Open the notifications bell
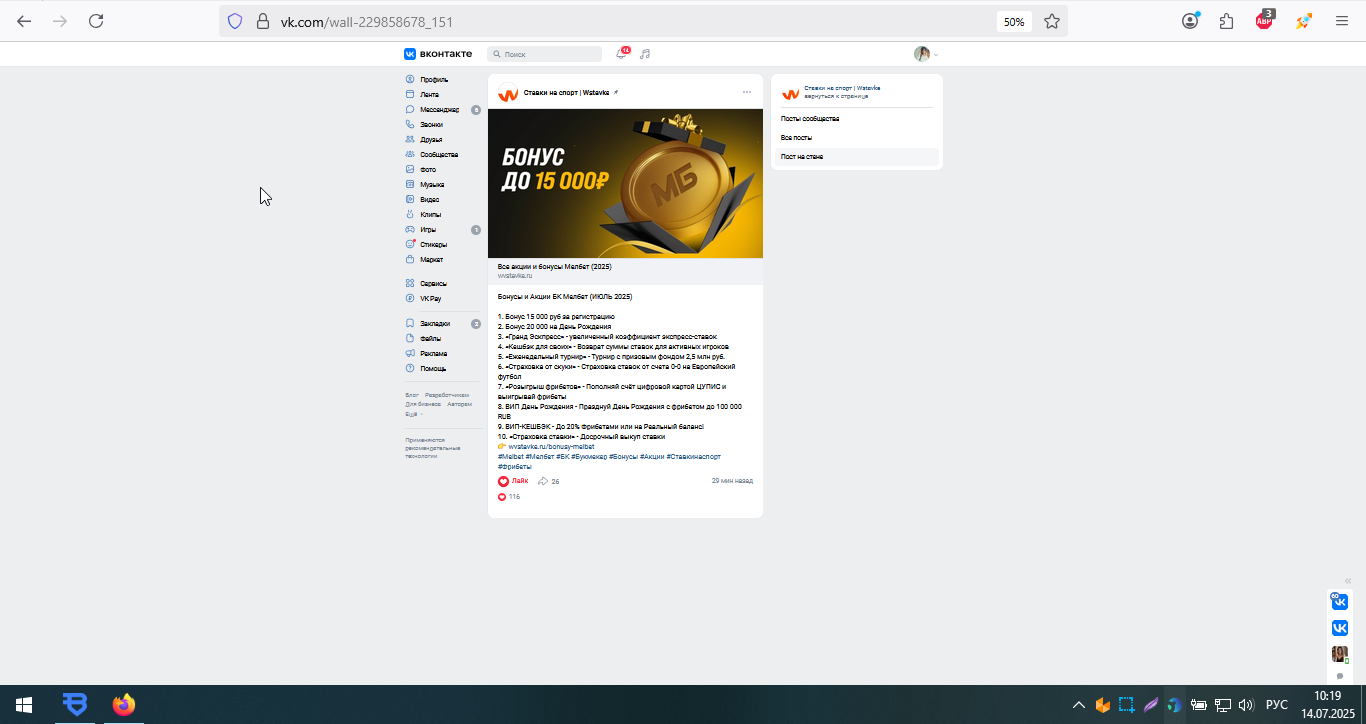 pos(621,54)
